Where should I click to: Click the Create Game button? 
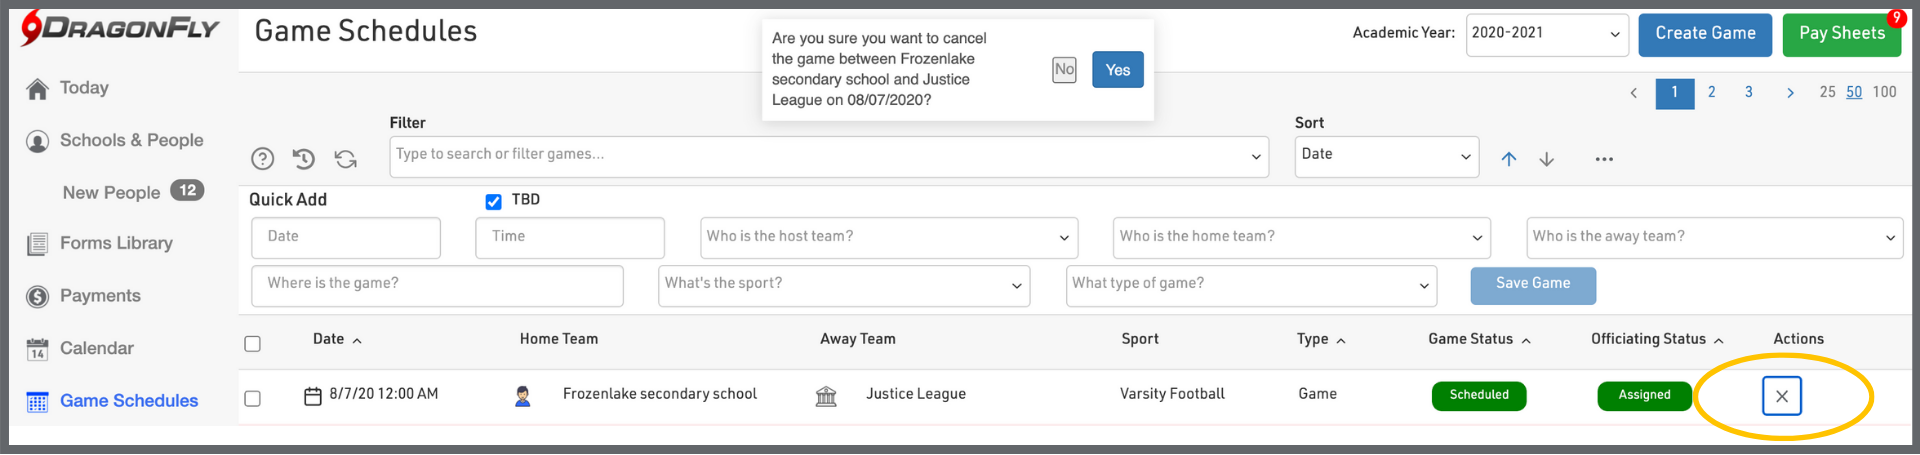coord(1704,34)
